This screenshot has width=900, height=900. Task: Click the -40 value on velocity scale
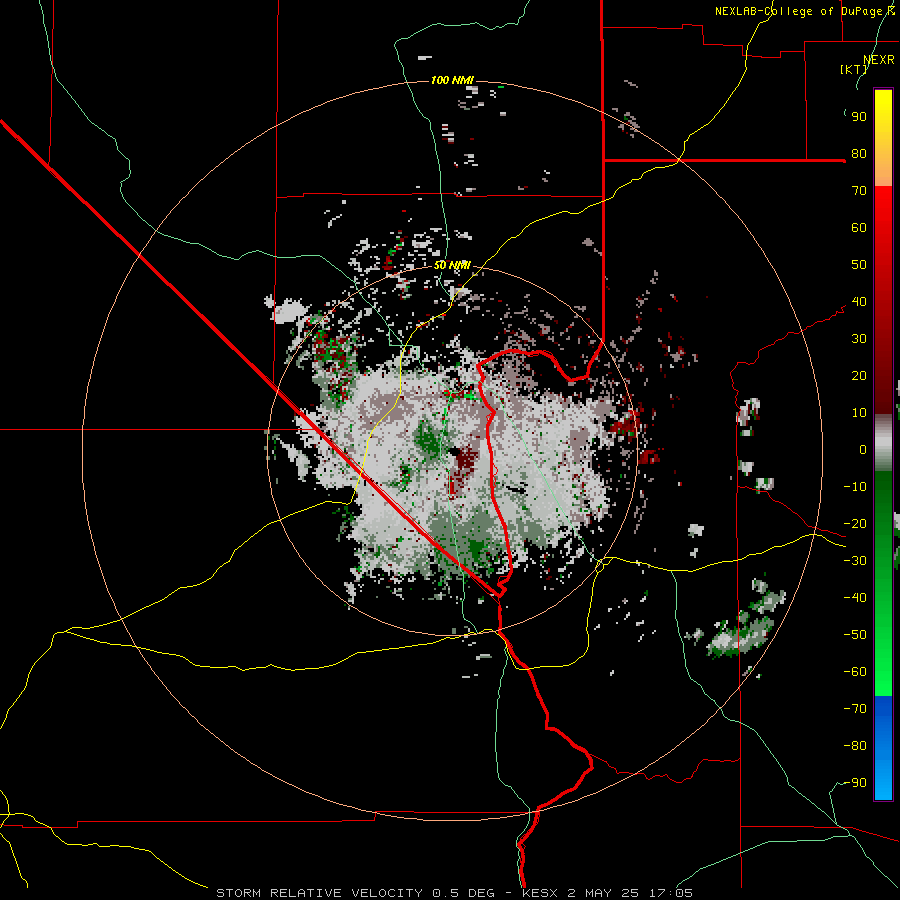855,598
